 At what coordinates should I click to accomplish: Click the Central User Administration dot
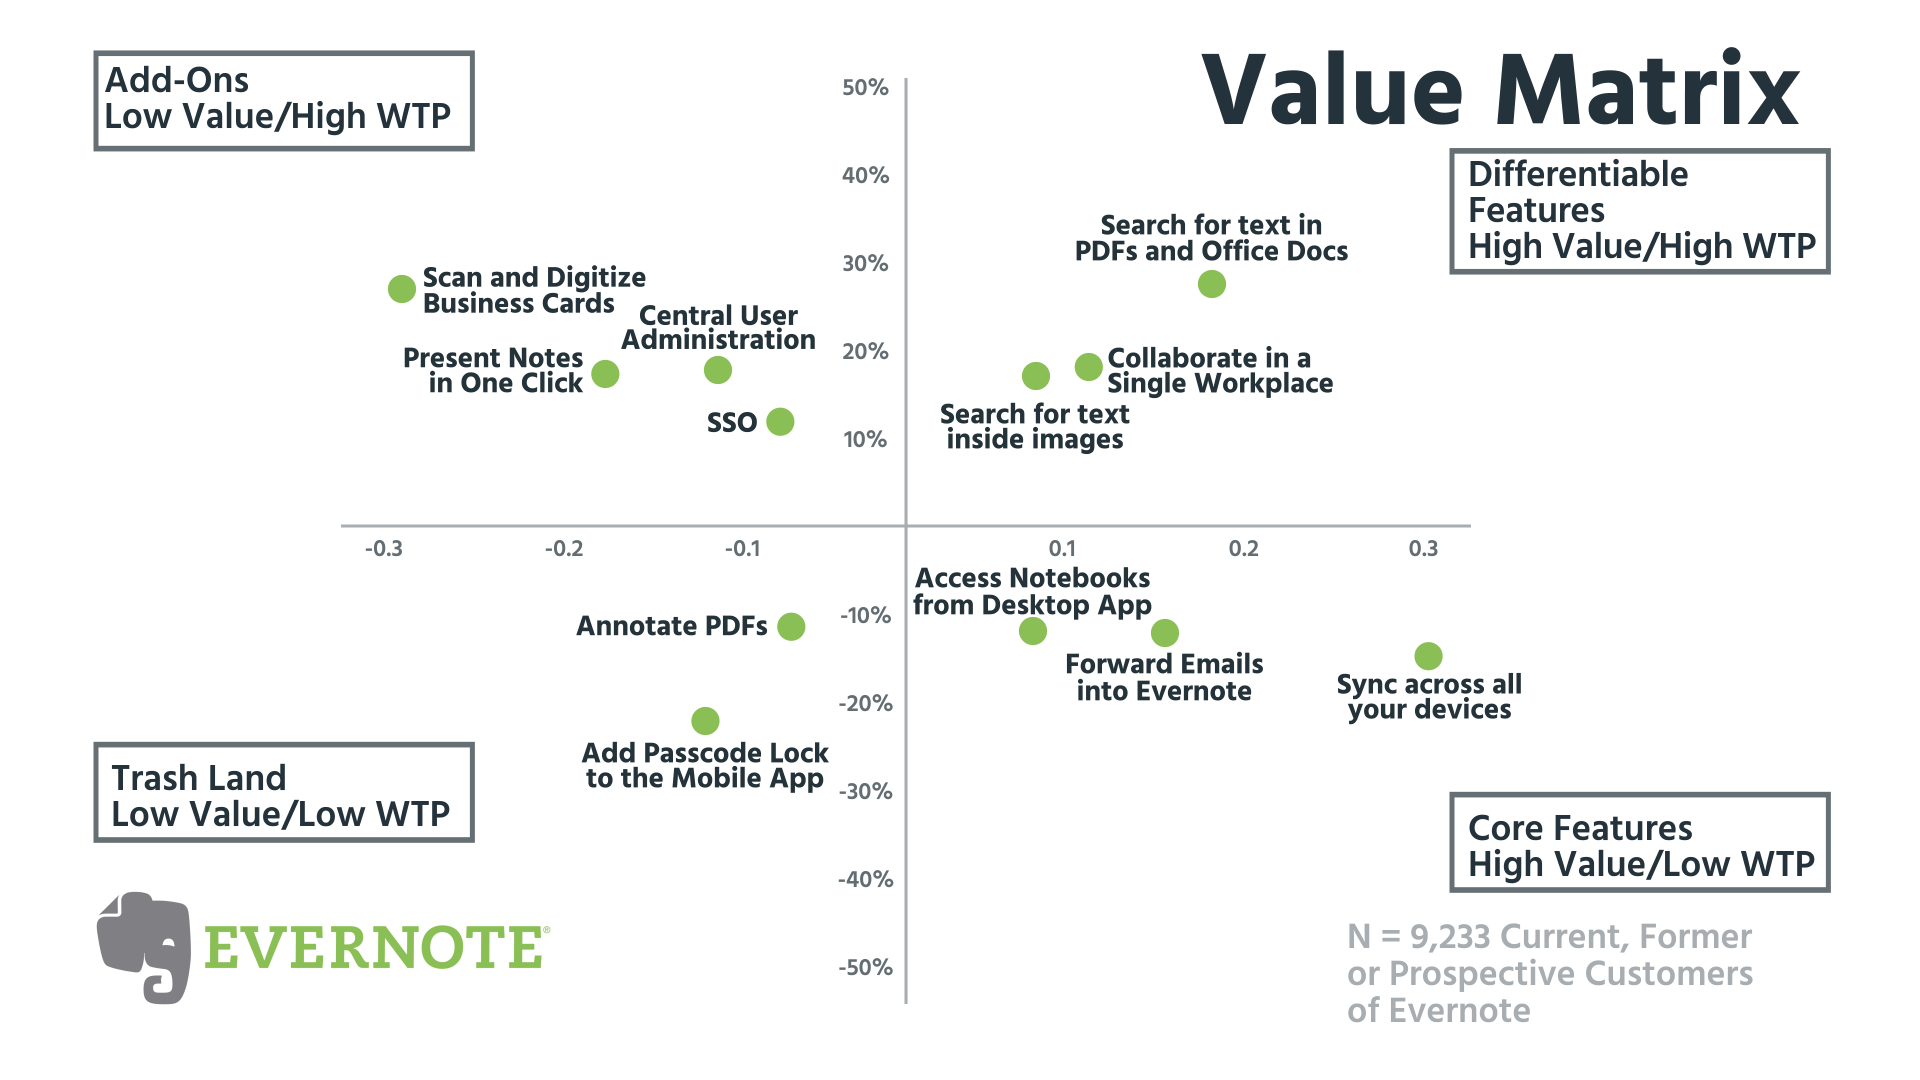click(718, 370)
